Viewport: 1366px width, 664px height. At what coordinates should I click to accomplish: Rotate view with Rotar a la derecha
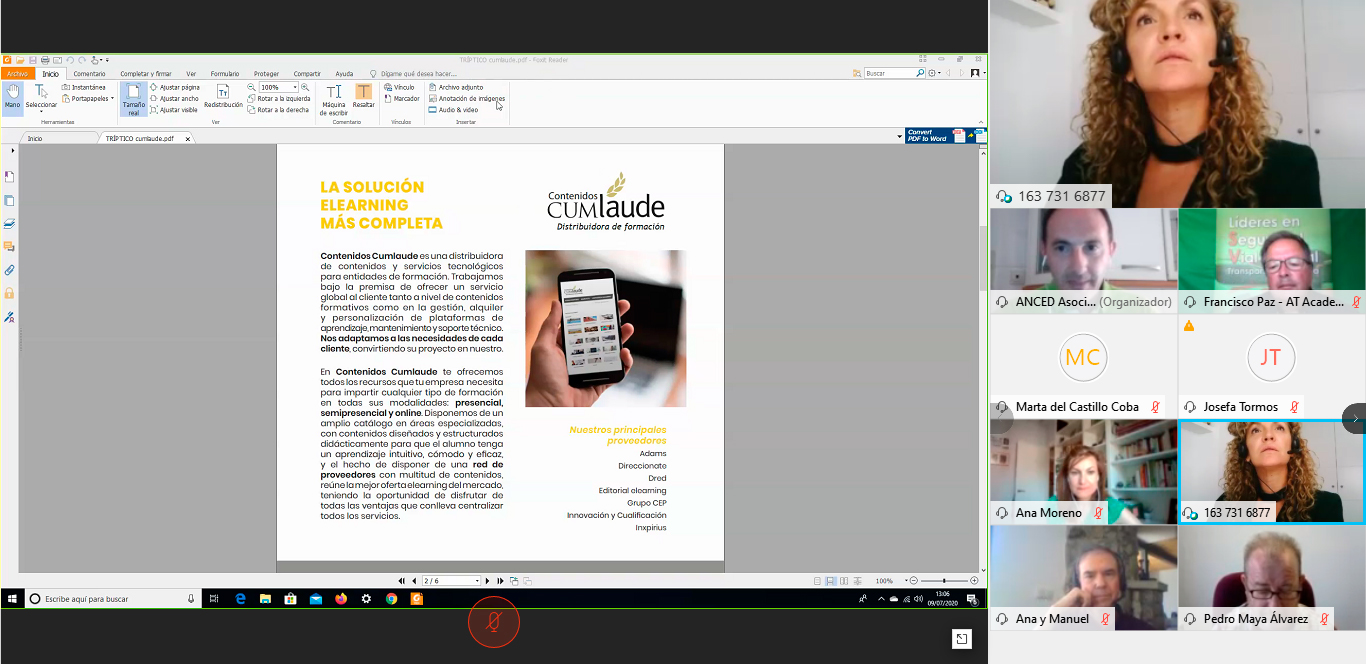point(279,110)
